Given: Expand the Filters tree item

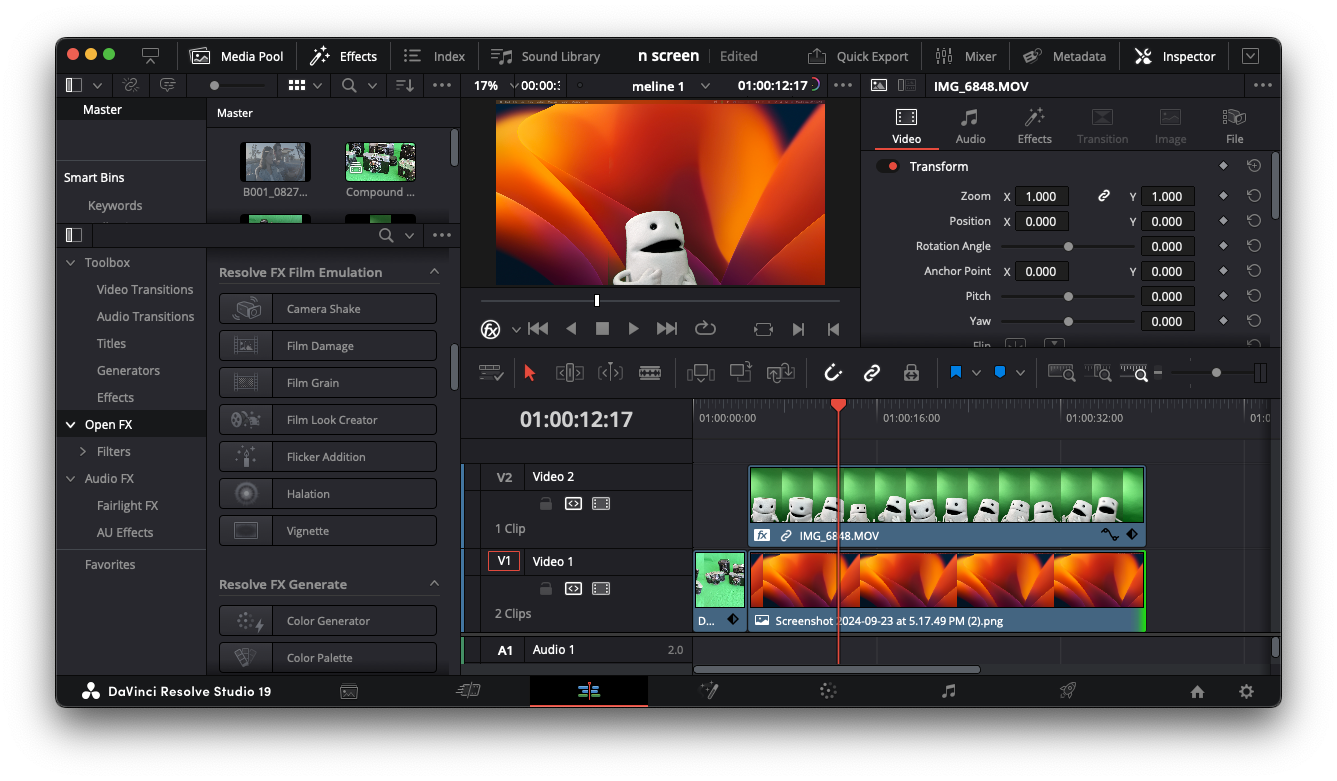Looking at the screenshot, I should [84, 452].
